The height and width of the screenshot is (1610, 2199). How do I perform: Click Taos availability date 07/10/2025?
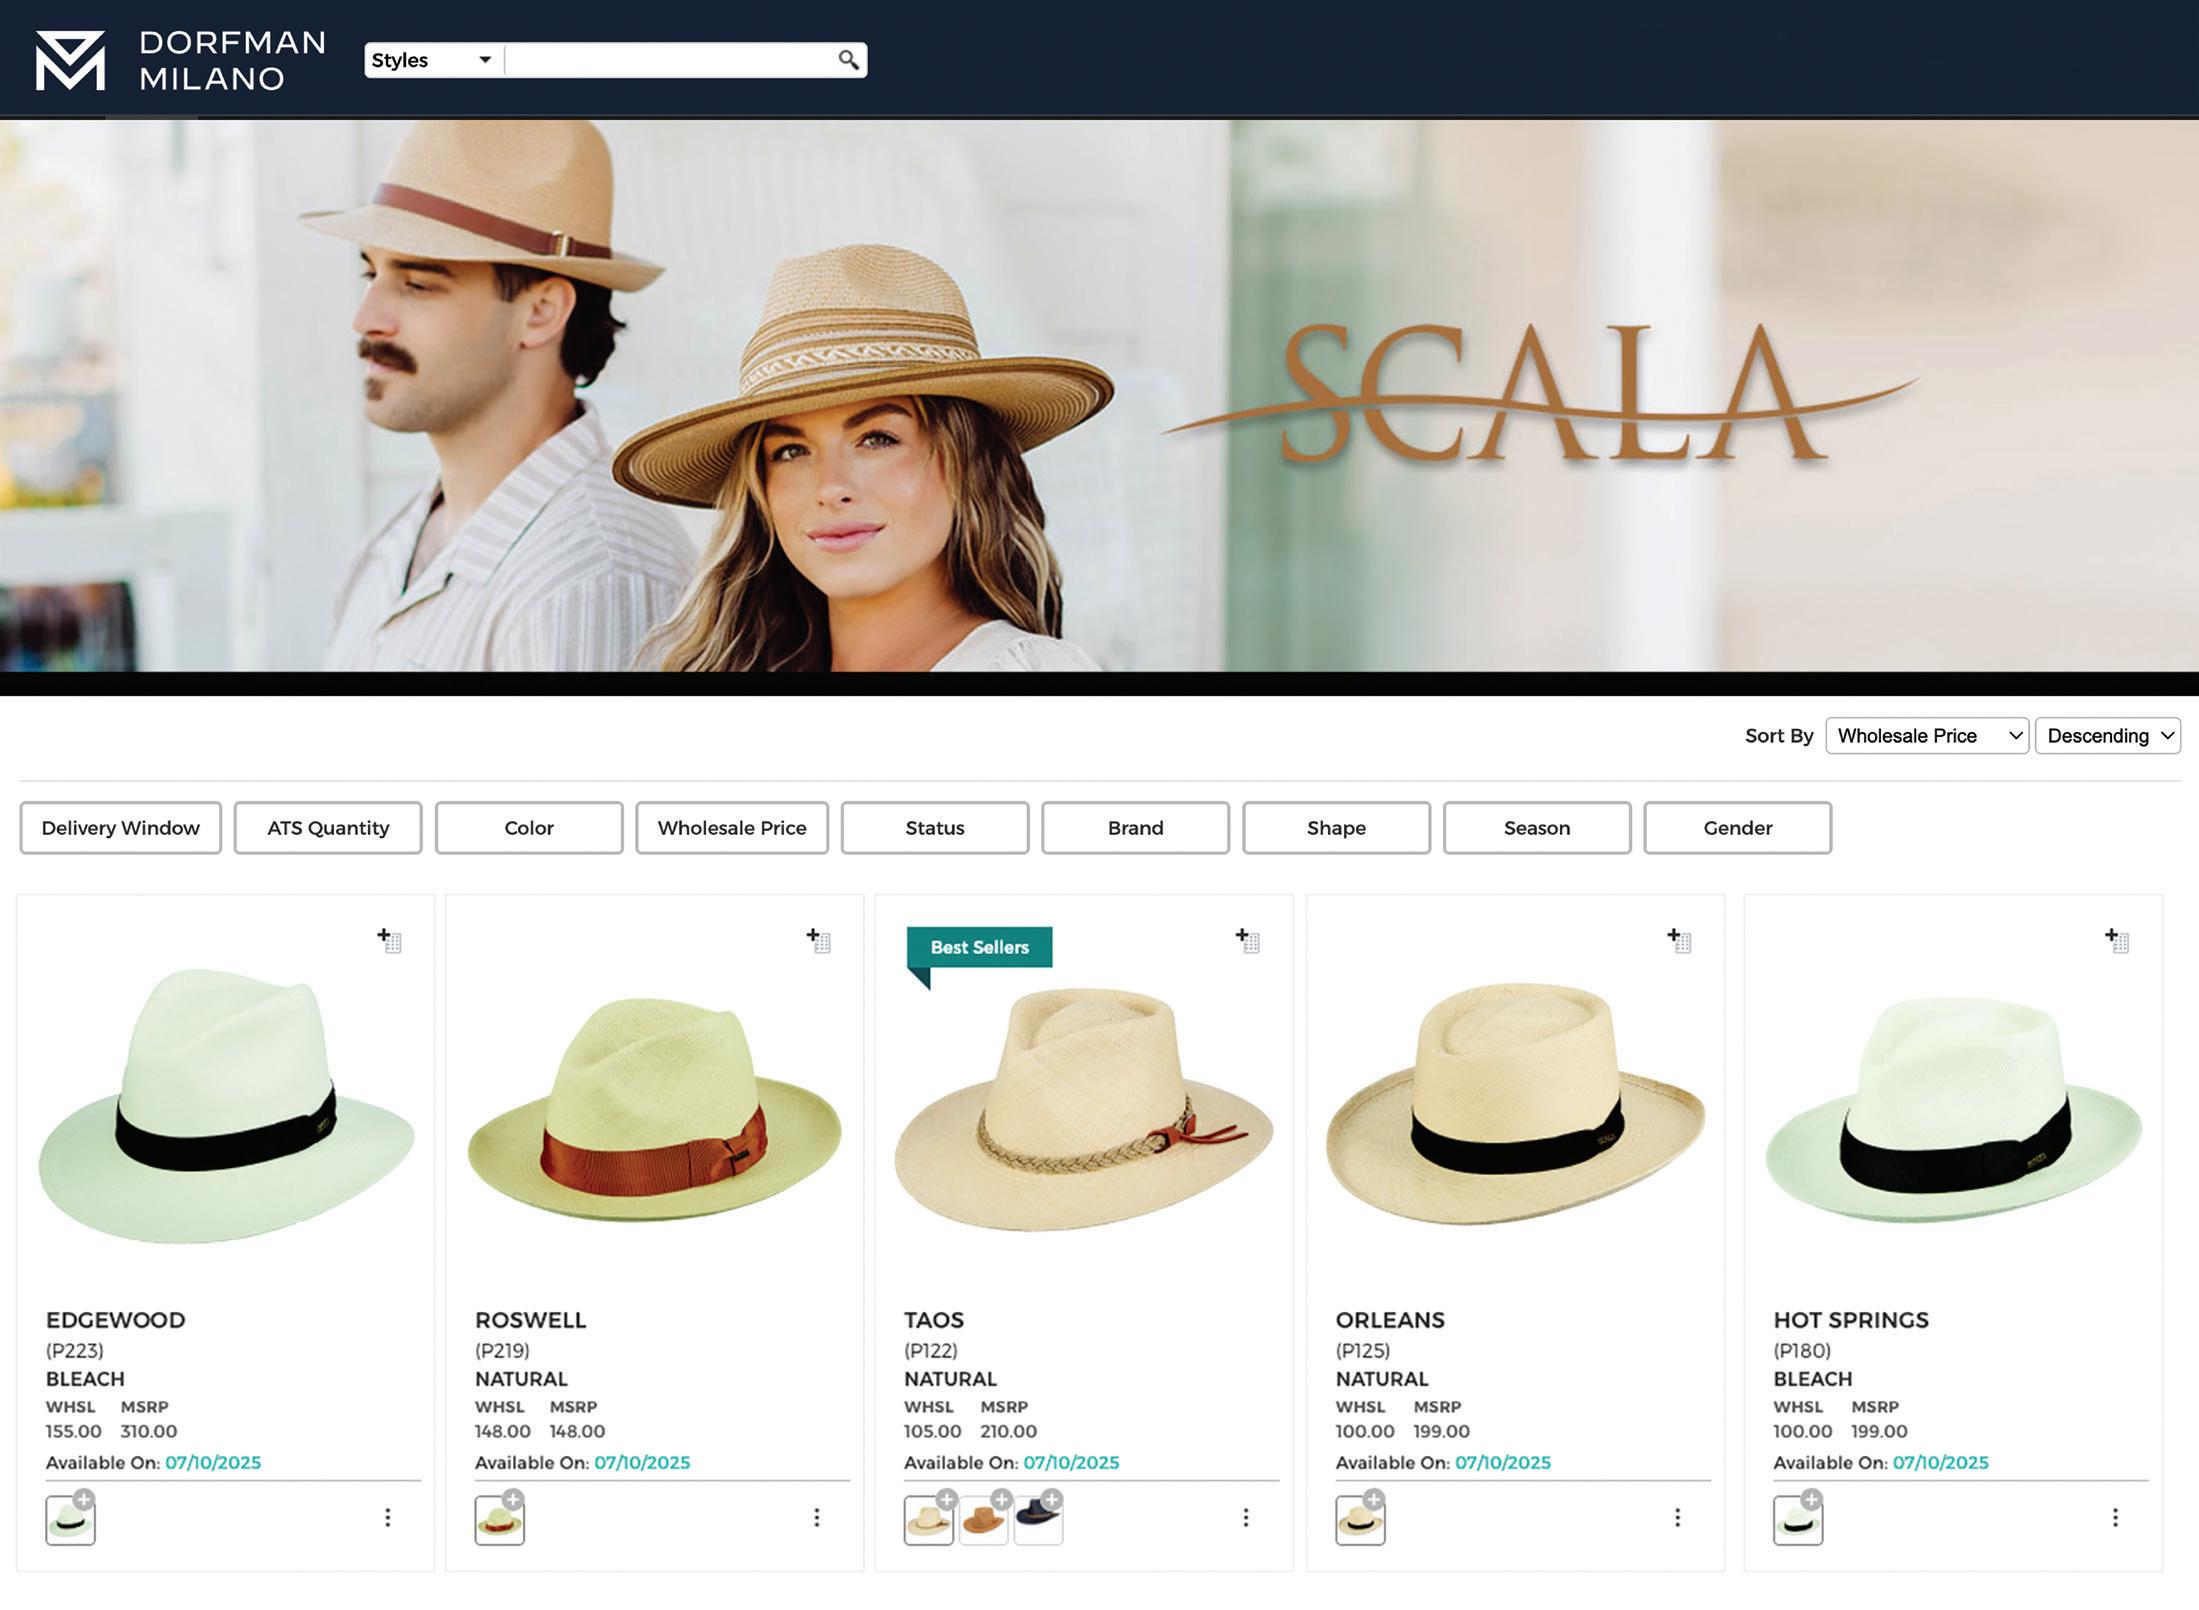[x=1071, y=1462]
